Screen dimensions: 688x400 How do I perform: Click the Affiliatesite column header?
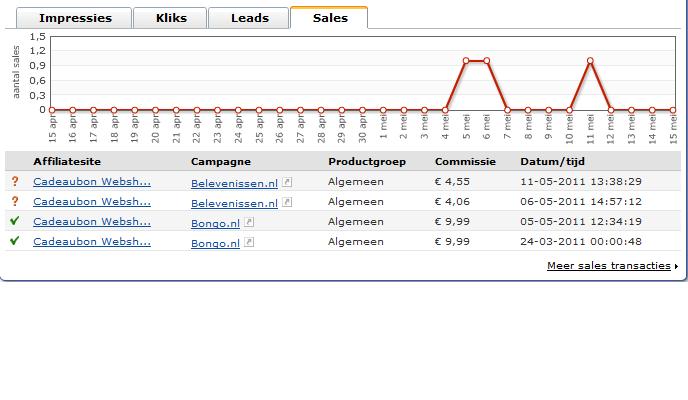67,161
